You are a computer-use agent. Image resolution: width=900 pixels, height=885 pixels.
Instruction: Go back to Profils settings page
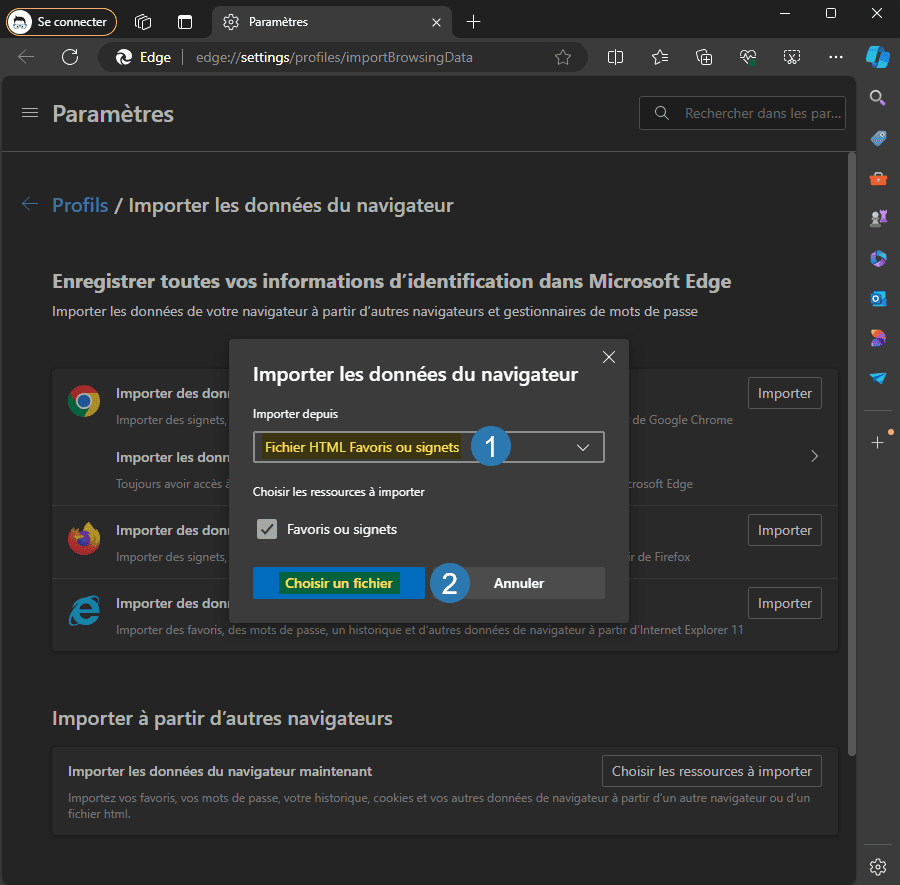coord(80,205)
